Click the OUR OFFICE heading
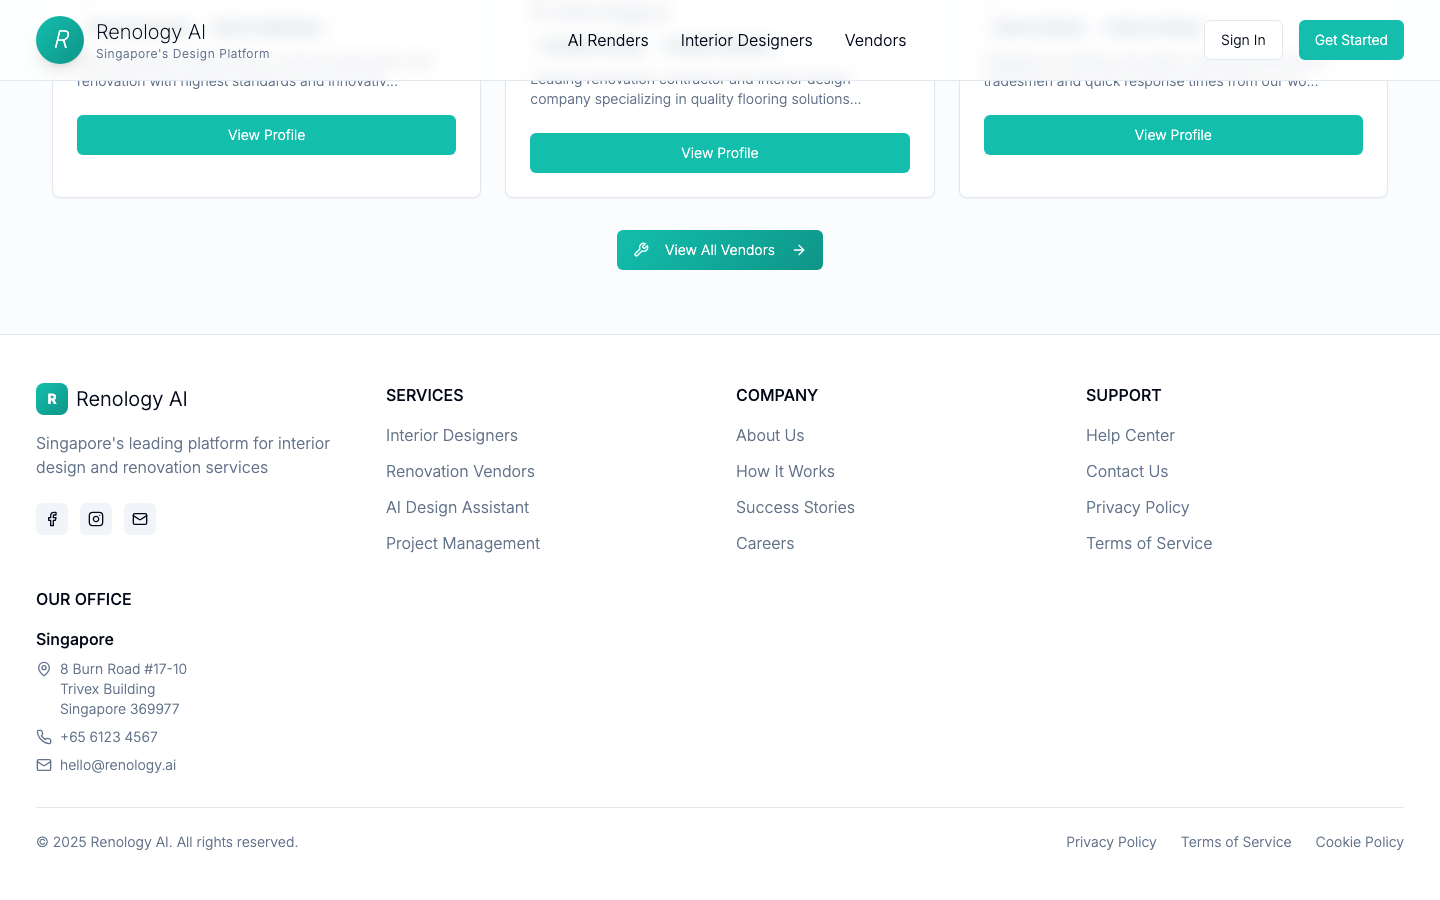Image resolution: width=1440 pixels, height=900 pixels. click(x=84, y=599)
